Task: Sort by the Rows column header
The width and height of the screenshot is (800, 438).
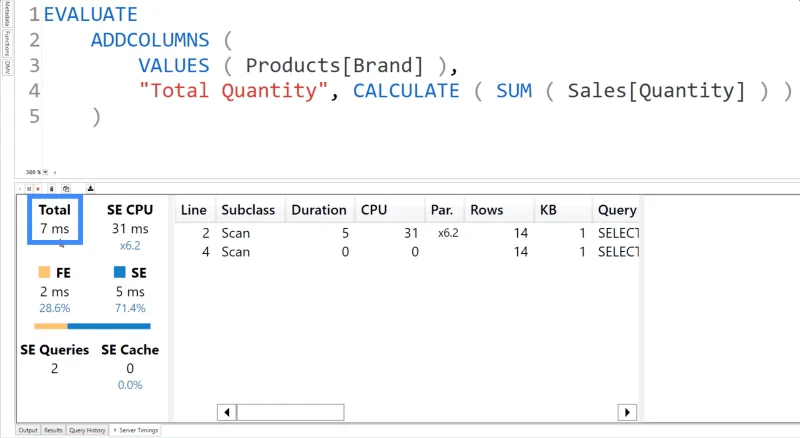Action: point(499,210)
